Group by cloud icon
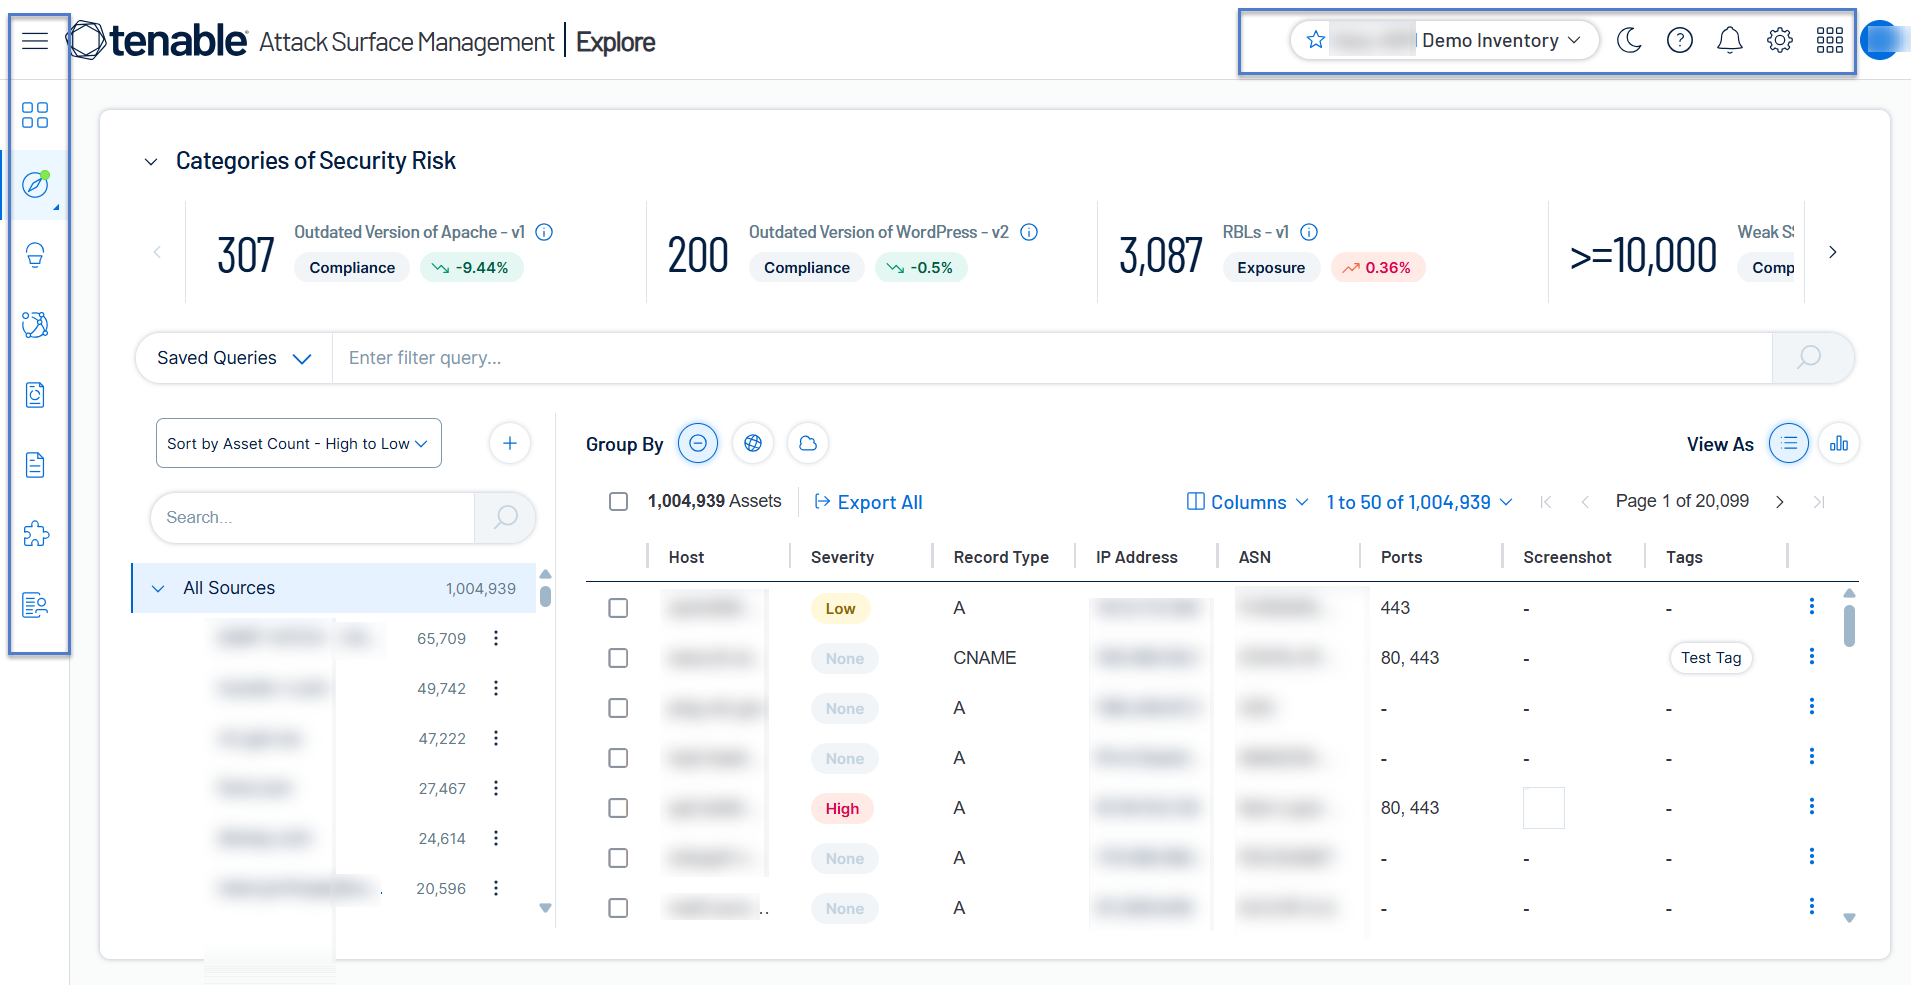 [x=808, y=443]
